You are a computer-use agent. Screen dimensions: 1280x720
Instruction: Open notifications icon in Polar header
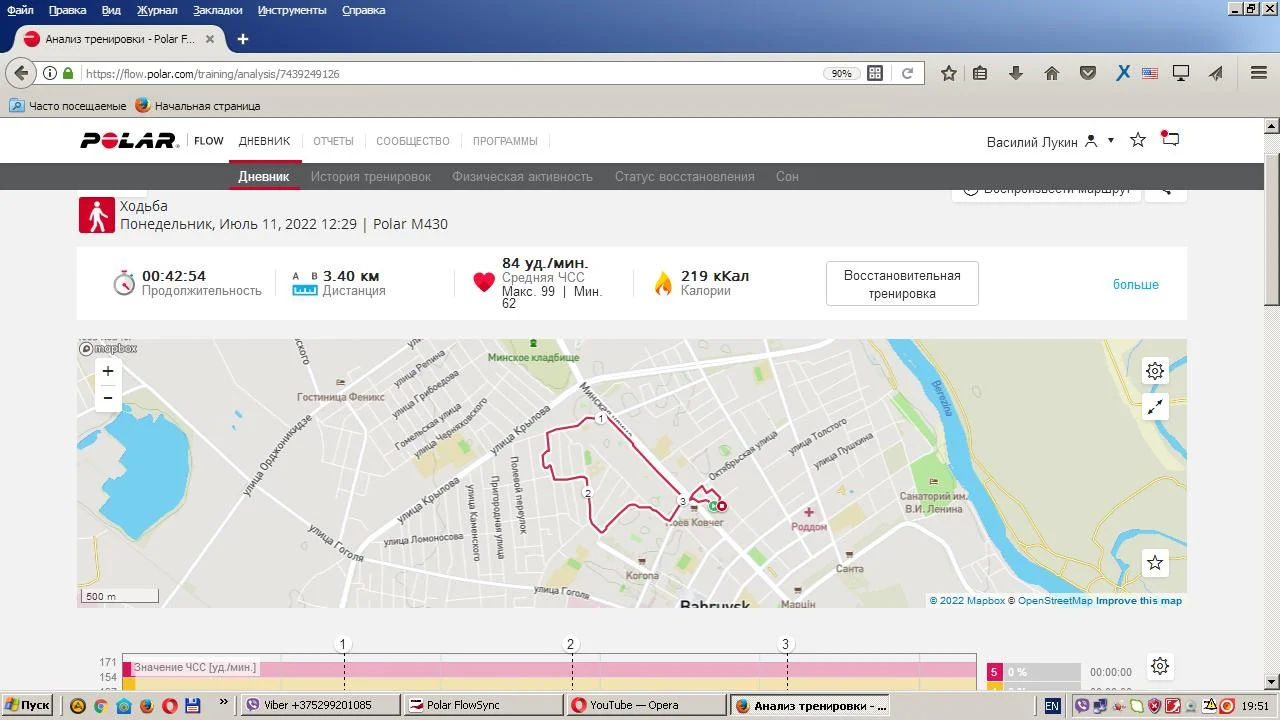coord(1170,140)
